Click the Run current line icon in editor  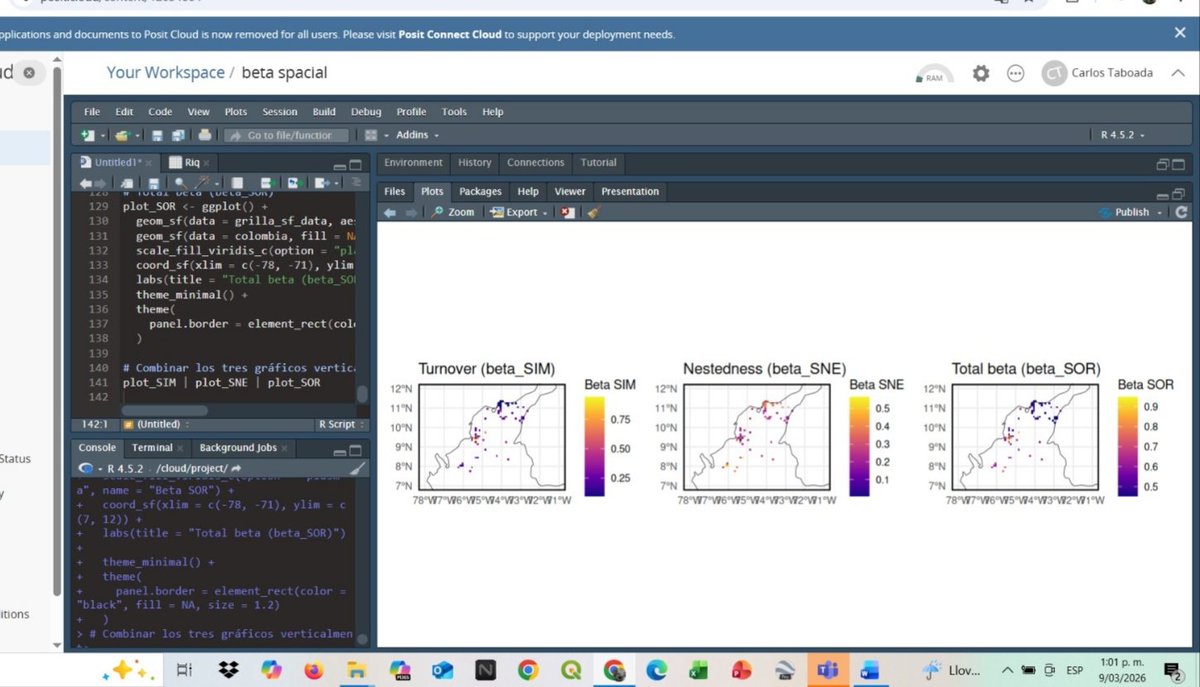(270, 183)
